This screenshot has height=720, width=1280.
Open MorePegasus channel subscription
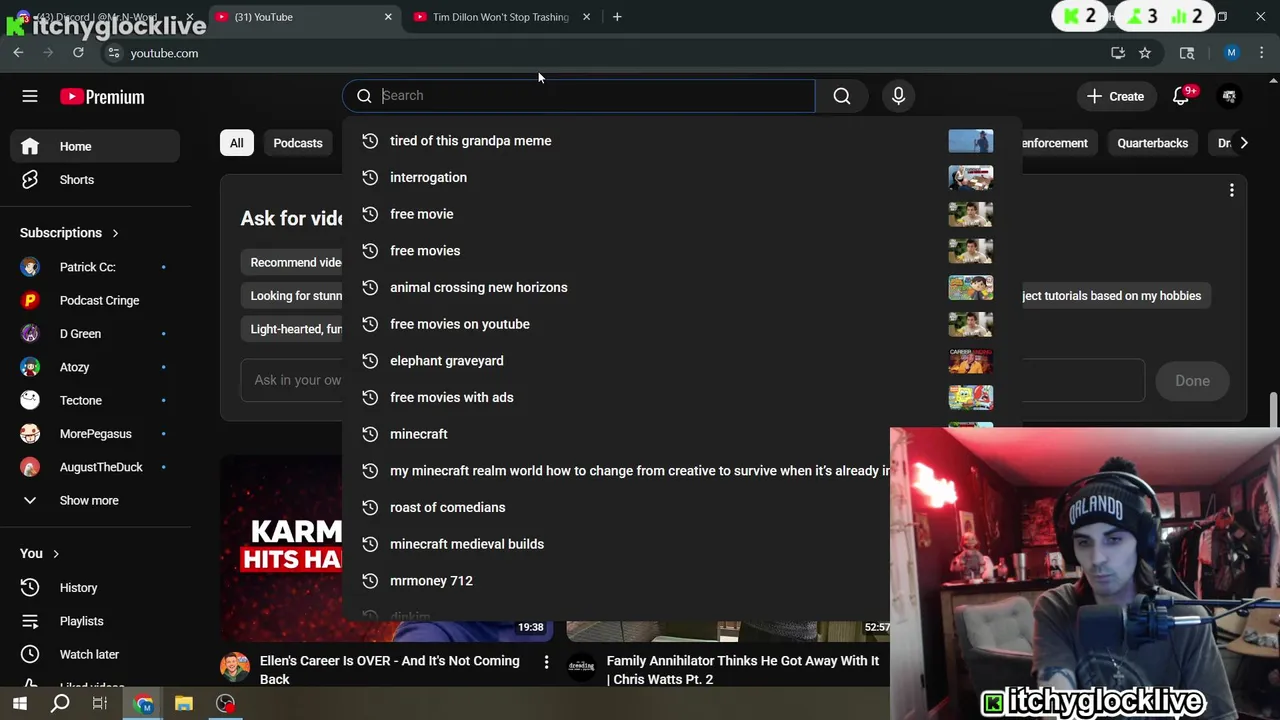click(x=96, y=434)
